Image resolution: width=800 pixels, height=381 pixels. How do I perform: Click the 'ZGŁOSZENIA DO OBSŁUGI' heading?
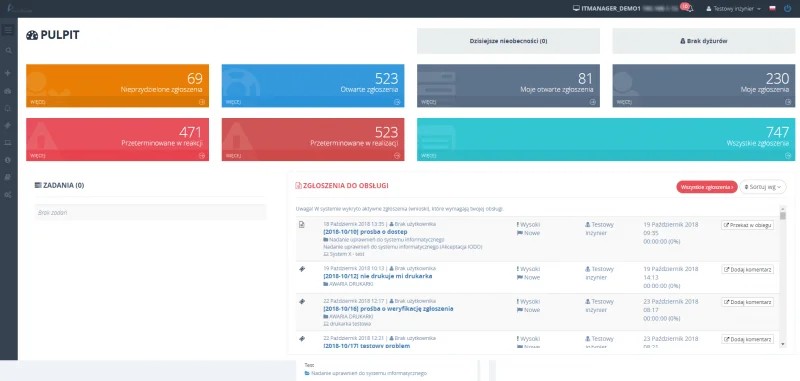pyautogui.click(x=342, y=186)
